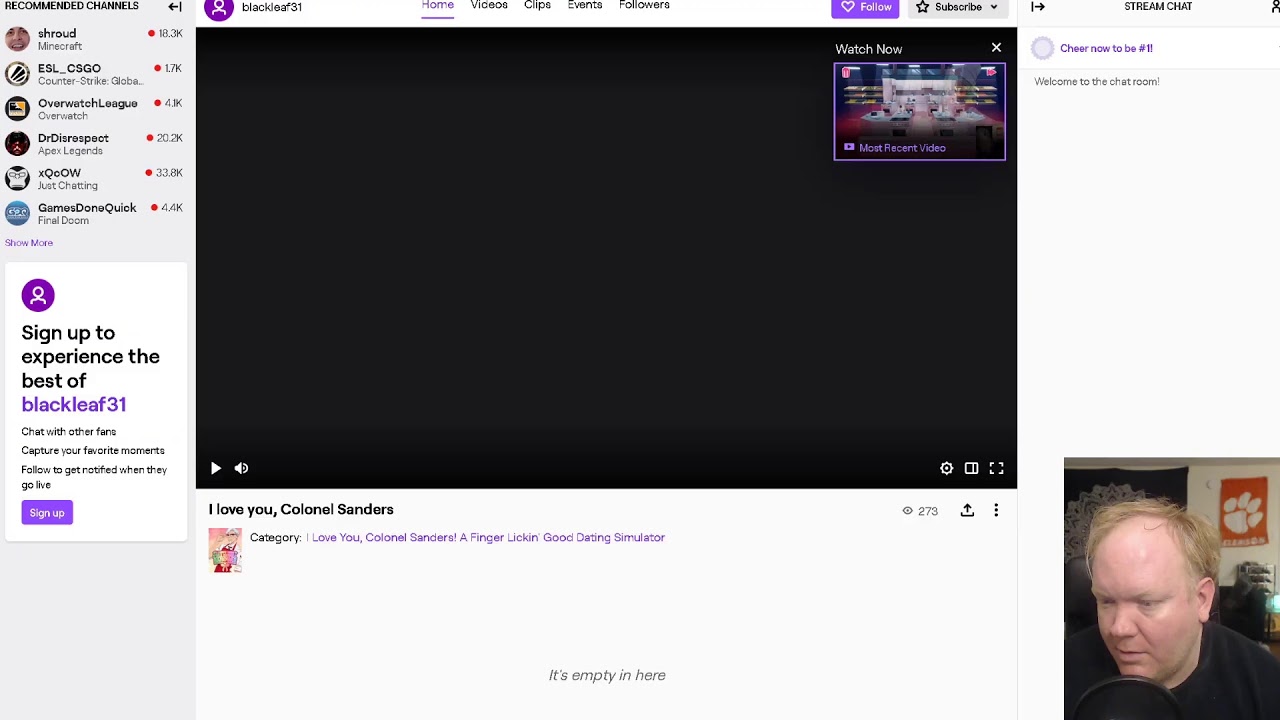Switch to the Clips tab
This screenshot has width=1280, height=720.
point(537,6)
